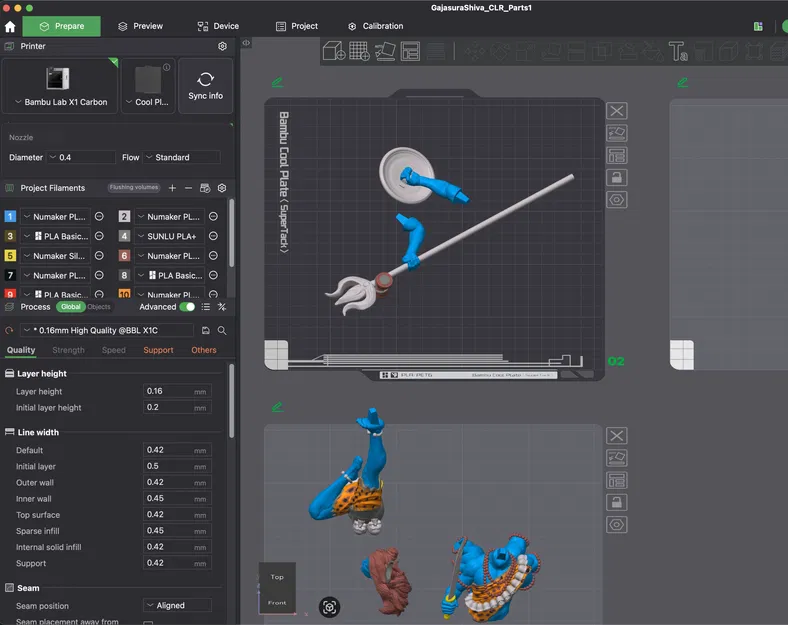788x625 pixels.
Task: Switch to the Preview tab
Action: pyautogui.click(x=141, y=26)
